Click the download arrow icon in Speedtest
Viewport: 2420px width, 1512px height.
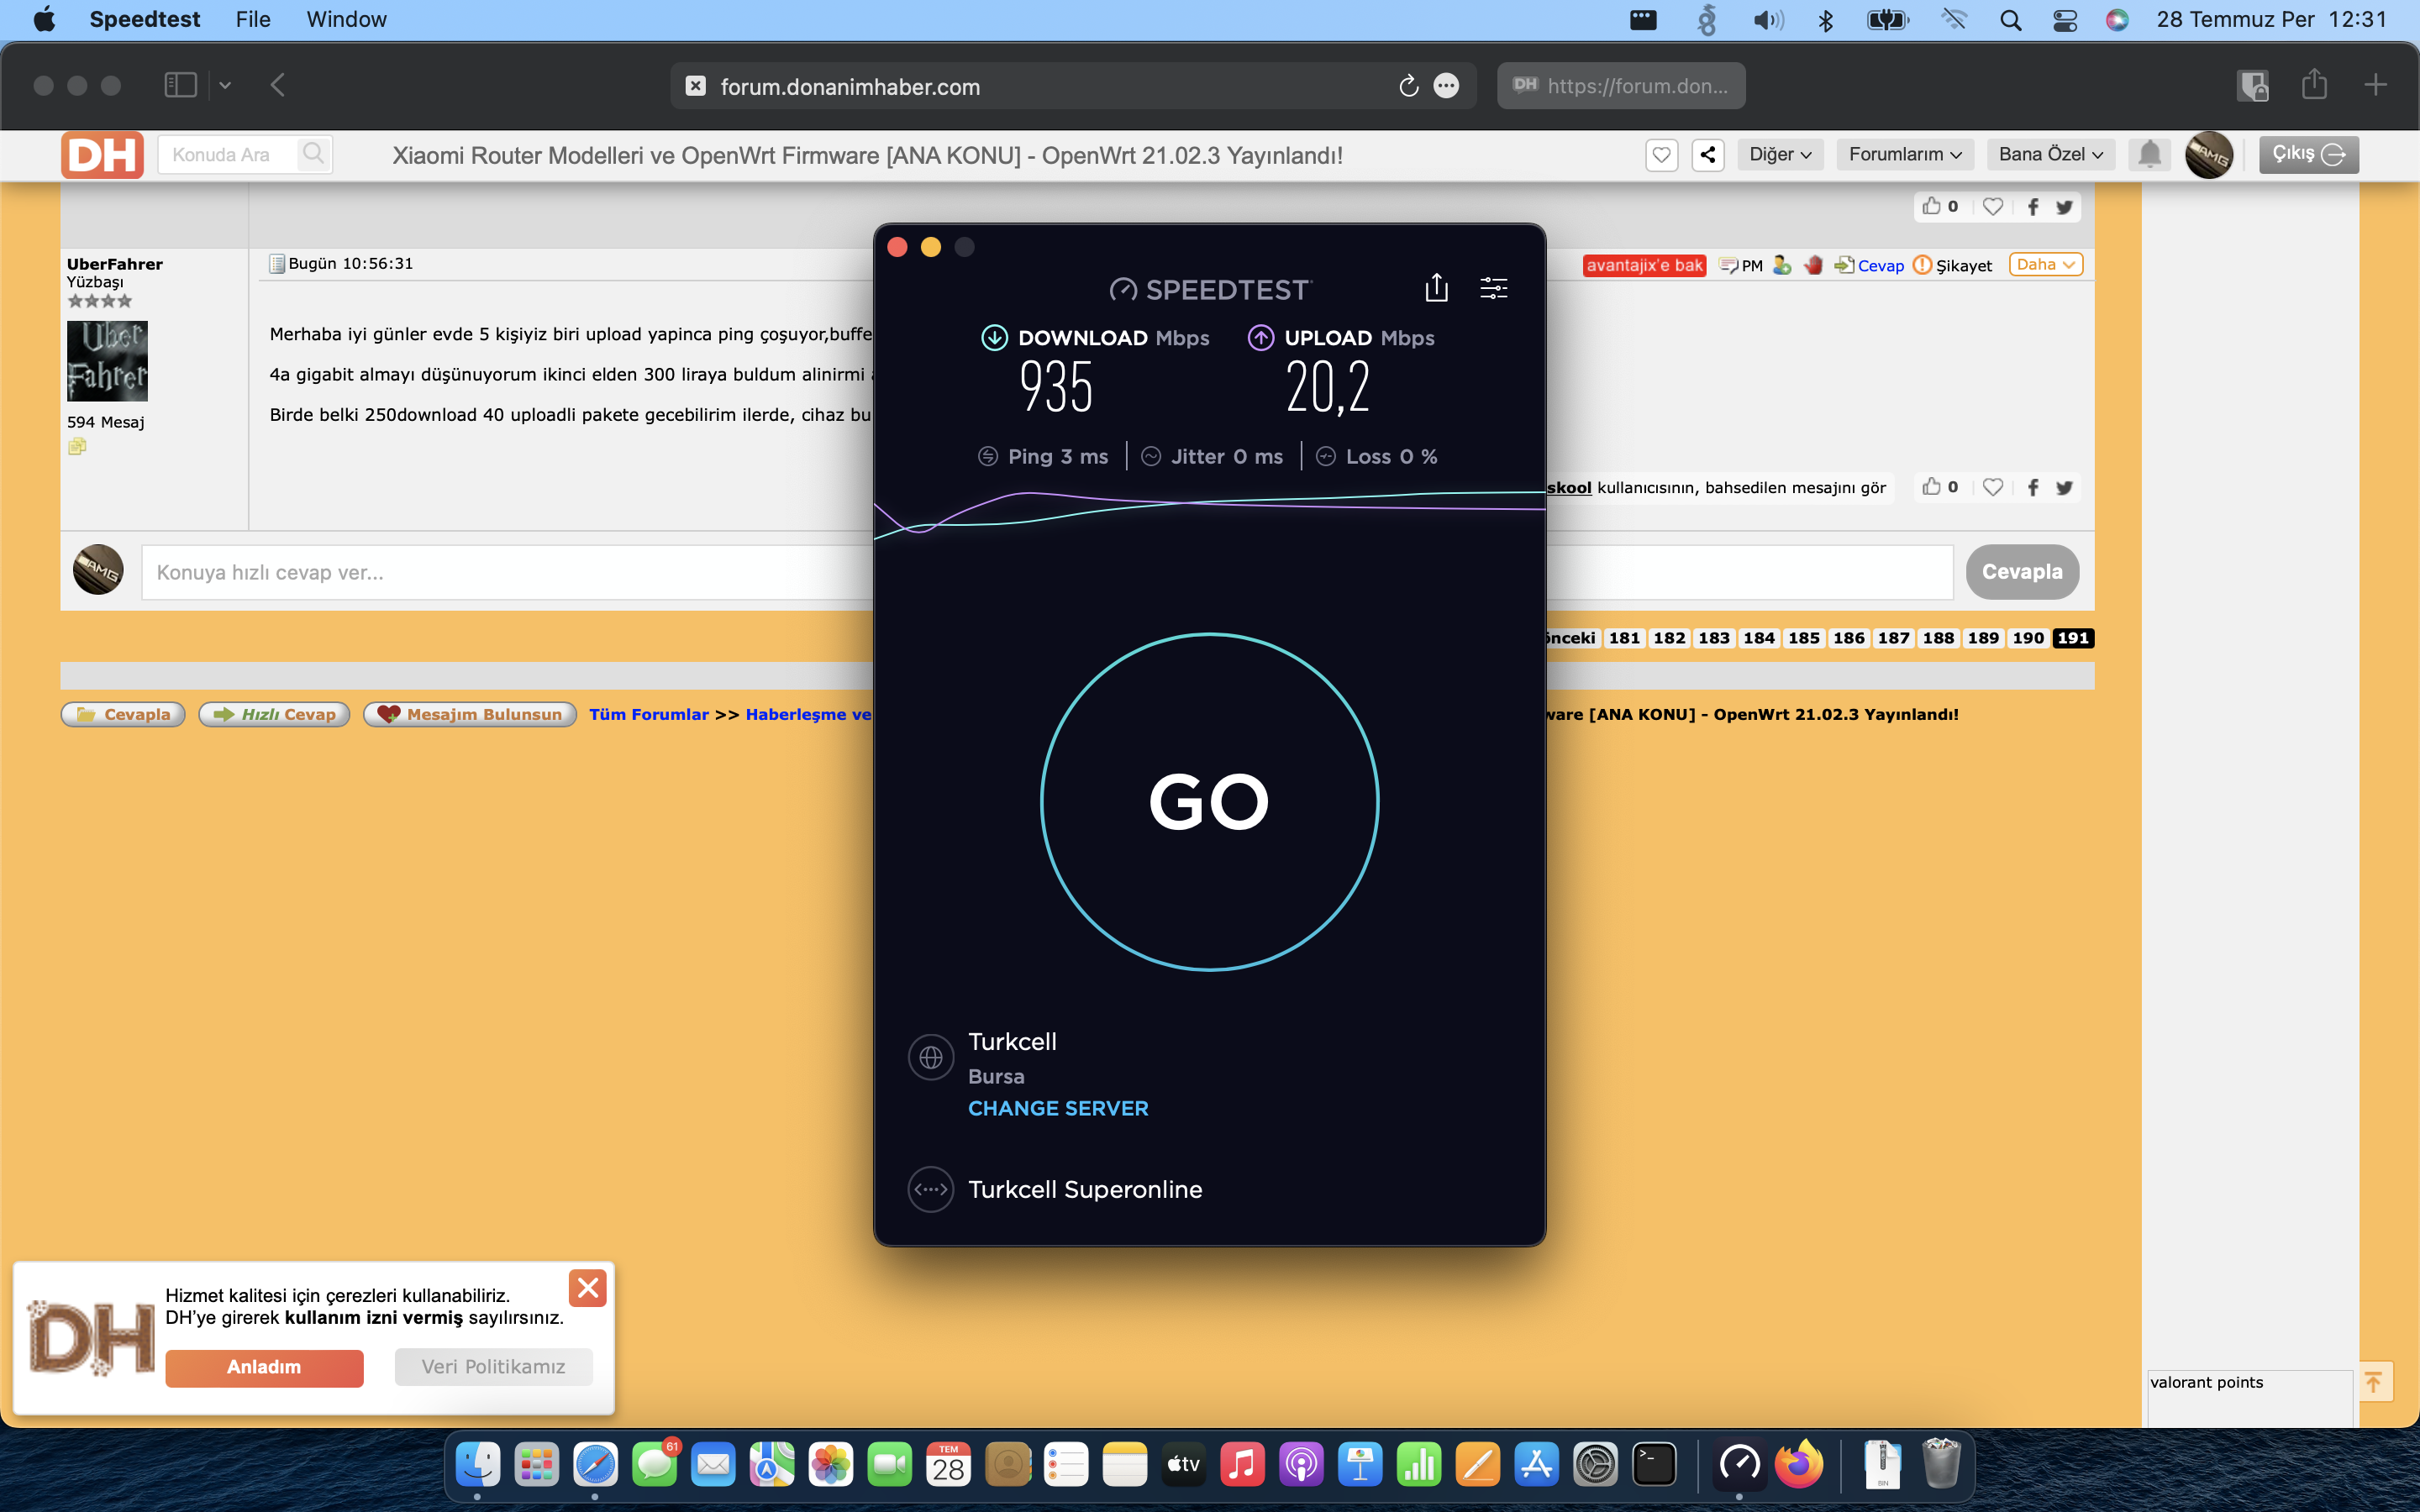[x=994, y=338]
